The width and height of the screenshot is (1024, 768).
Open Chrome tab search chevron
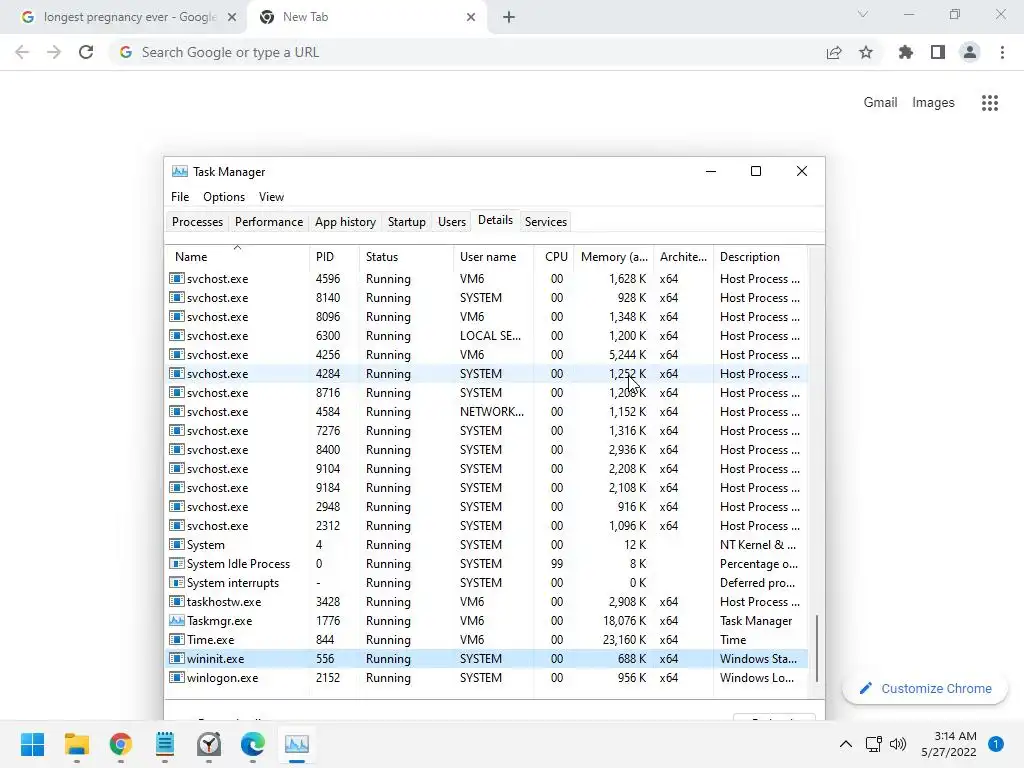(863, 14)
